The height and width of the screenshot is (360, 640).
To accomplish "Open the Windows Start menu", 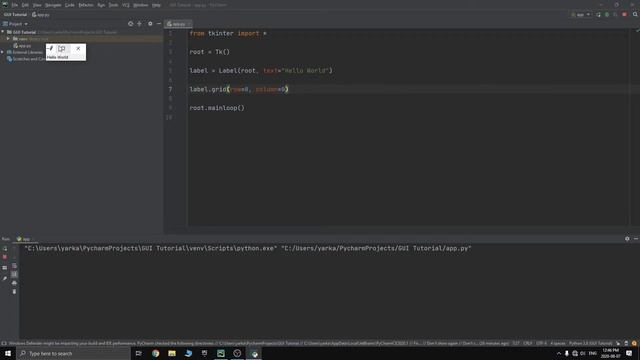I will 8,353.
